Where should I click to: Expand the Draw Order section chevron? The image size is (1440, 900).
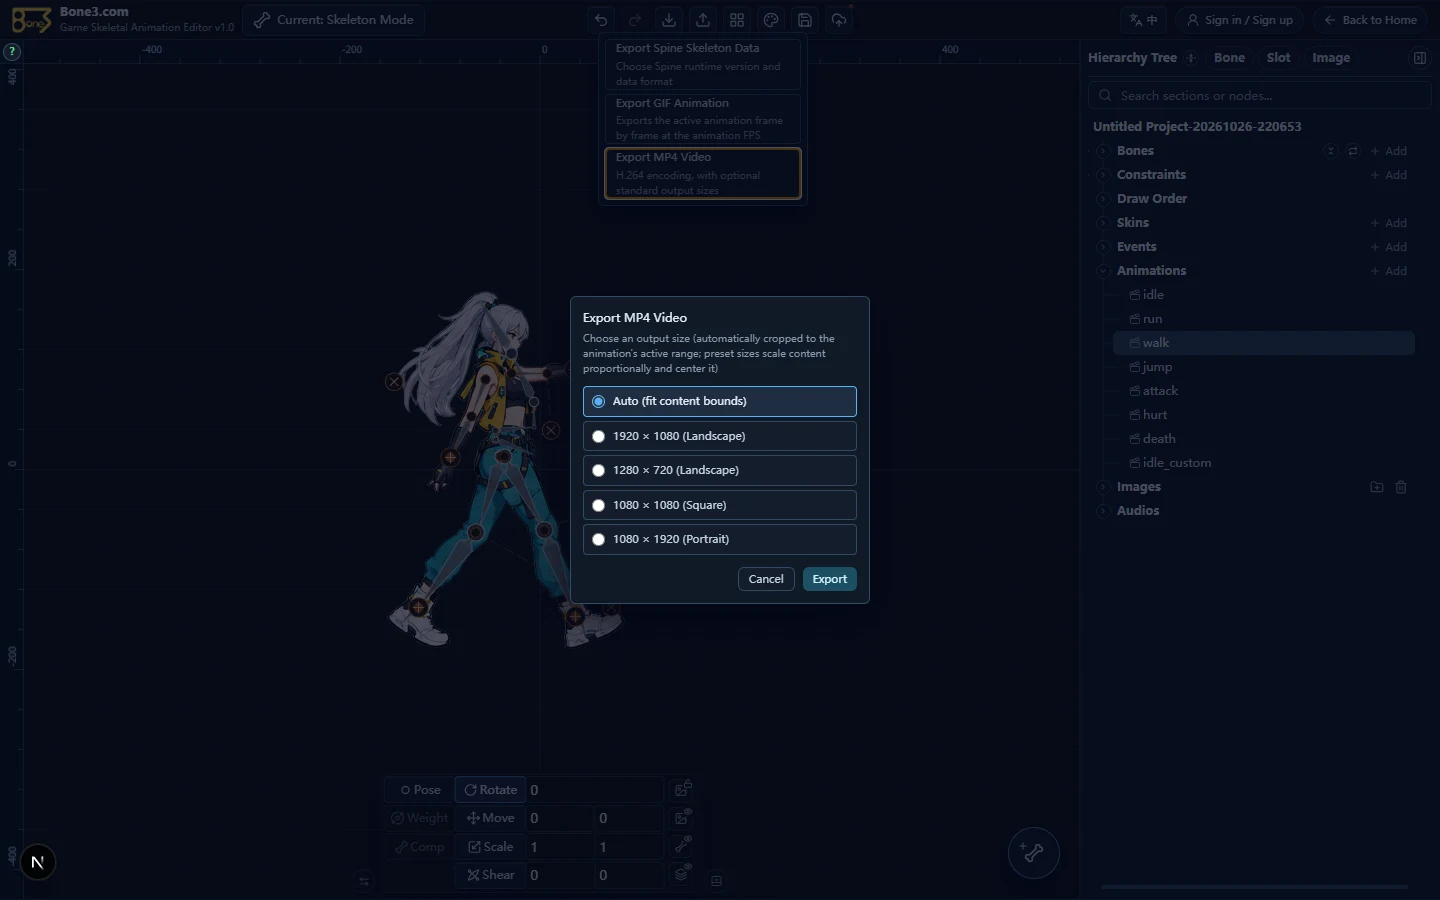pos(1102,199)
